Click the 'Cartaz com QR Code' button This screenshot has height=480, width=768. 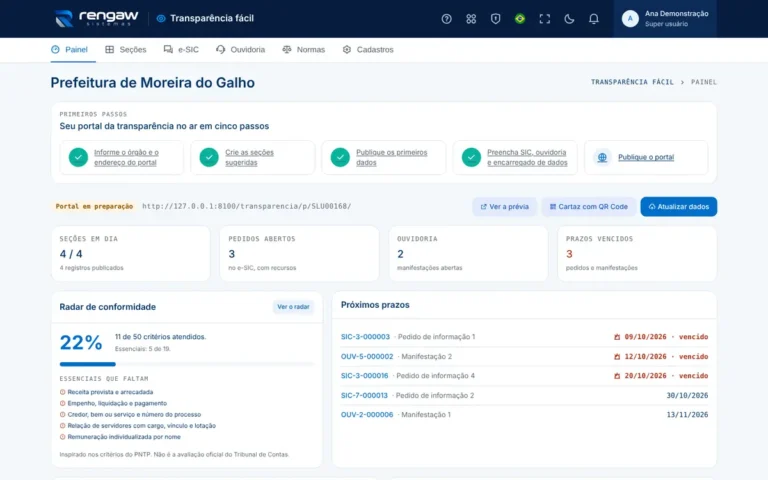pyautogui.click(x=589, y=207)
